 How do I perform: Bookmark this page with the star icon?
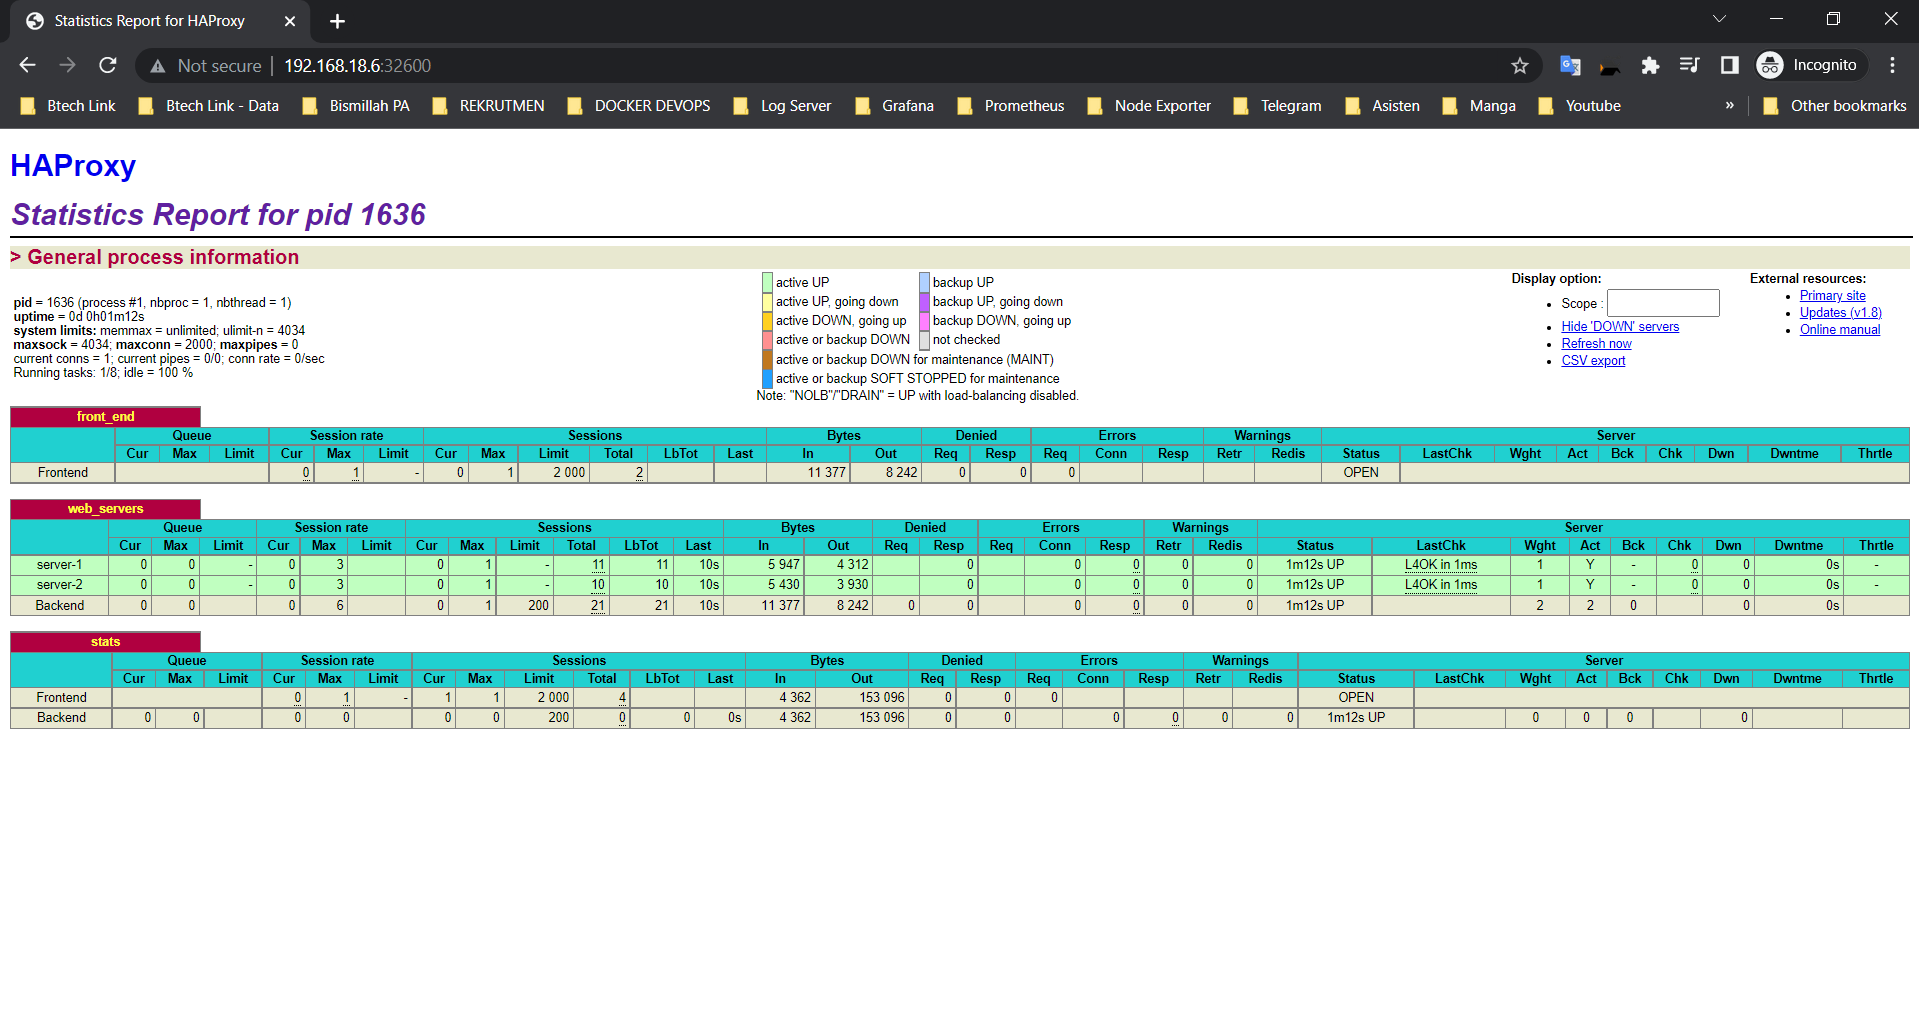click(x=1520, y=66)
